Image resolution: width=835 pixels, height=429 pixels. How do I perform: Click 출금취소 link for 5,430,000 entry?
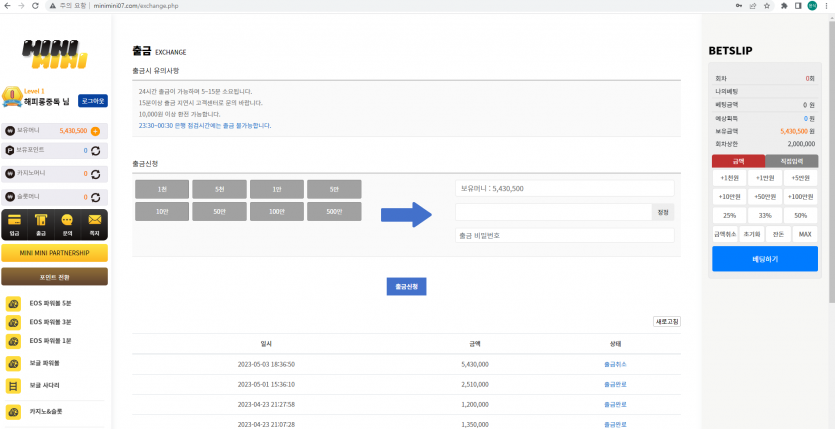[616, 364]
